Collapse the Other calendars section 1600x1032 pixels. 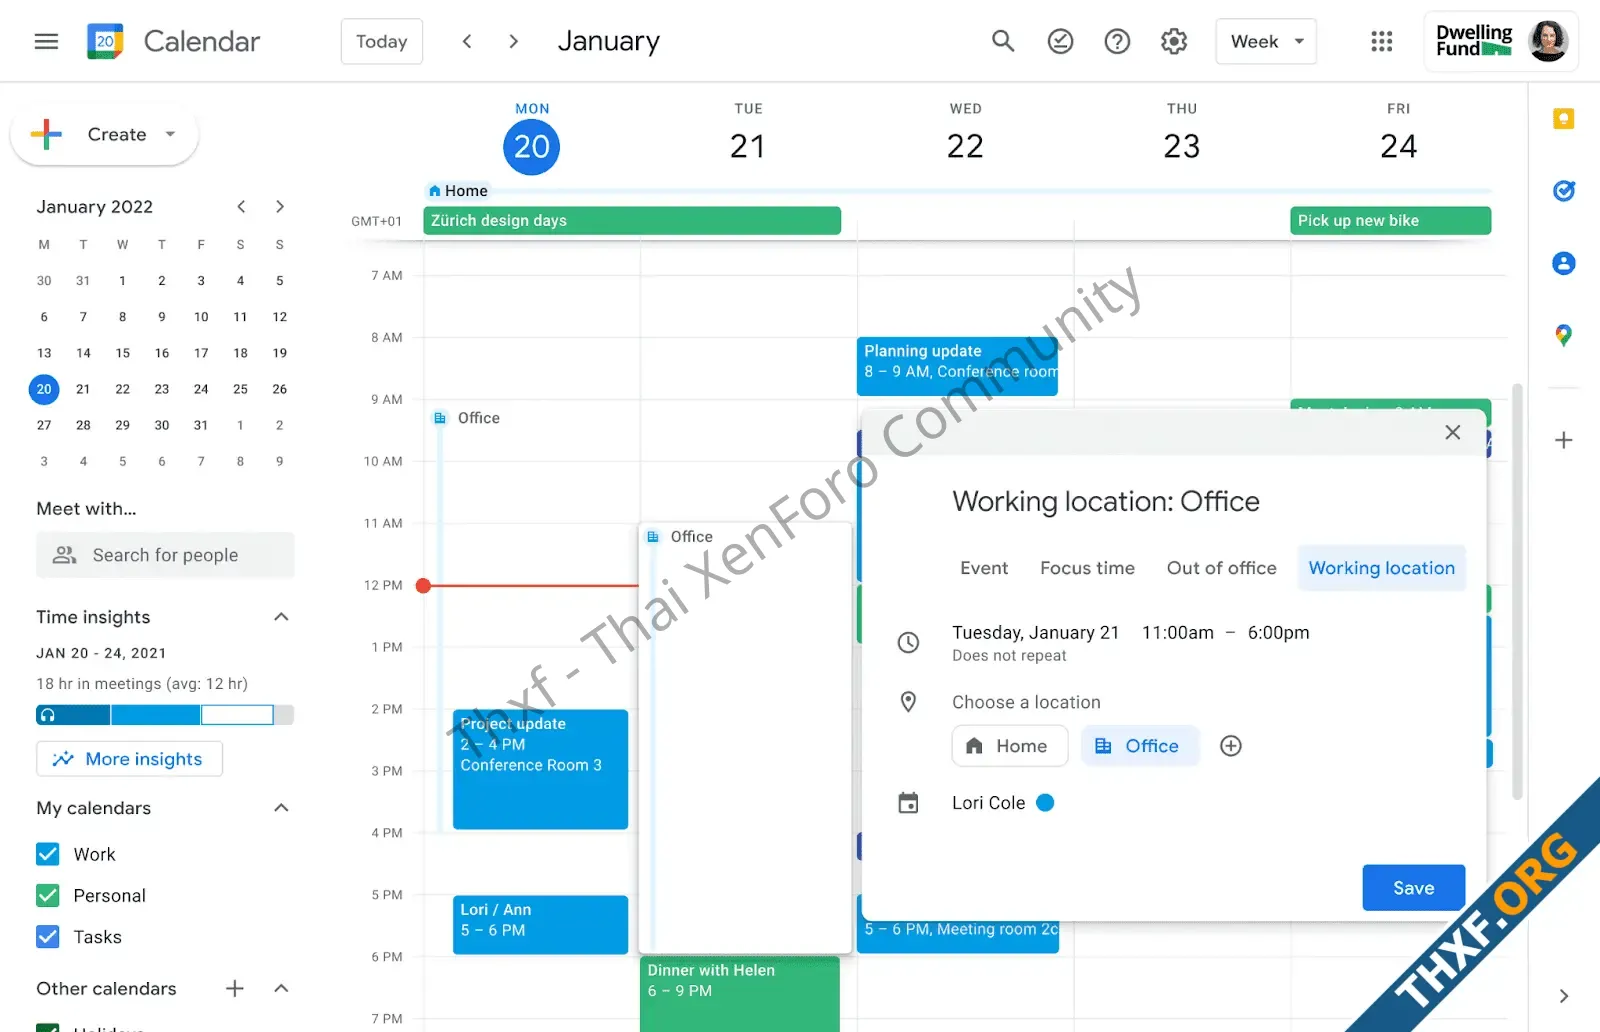pos(281,988)
